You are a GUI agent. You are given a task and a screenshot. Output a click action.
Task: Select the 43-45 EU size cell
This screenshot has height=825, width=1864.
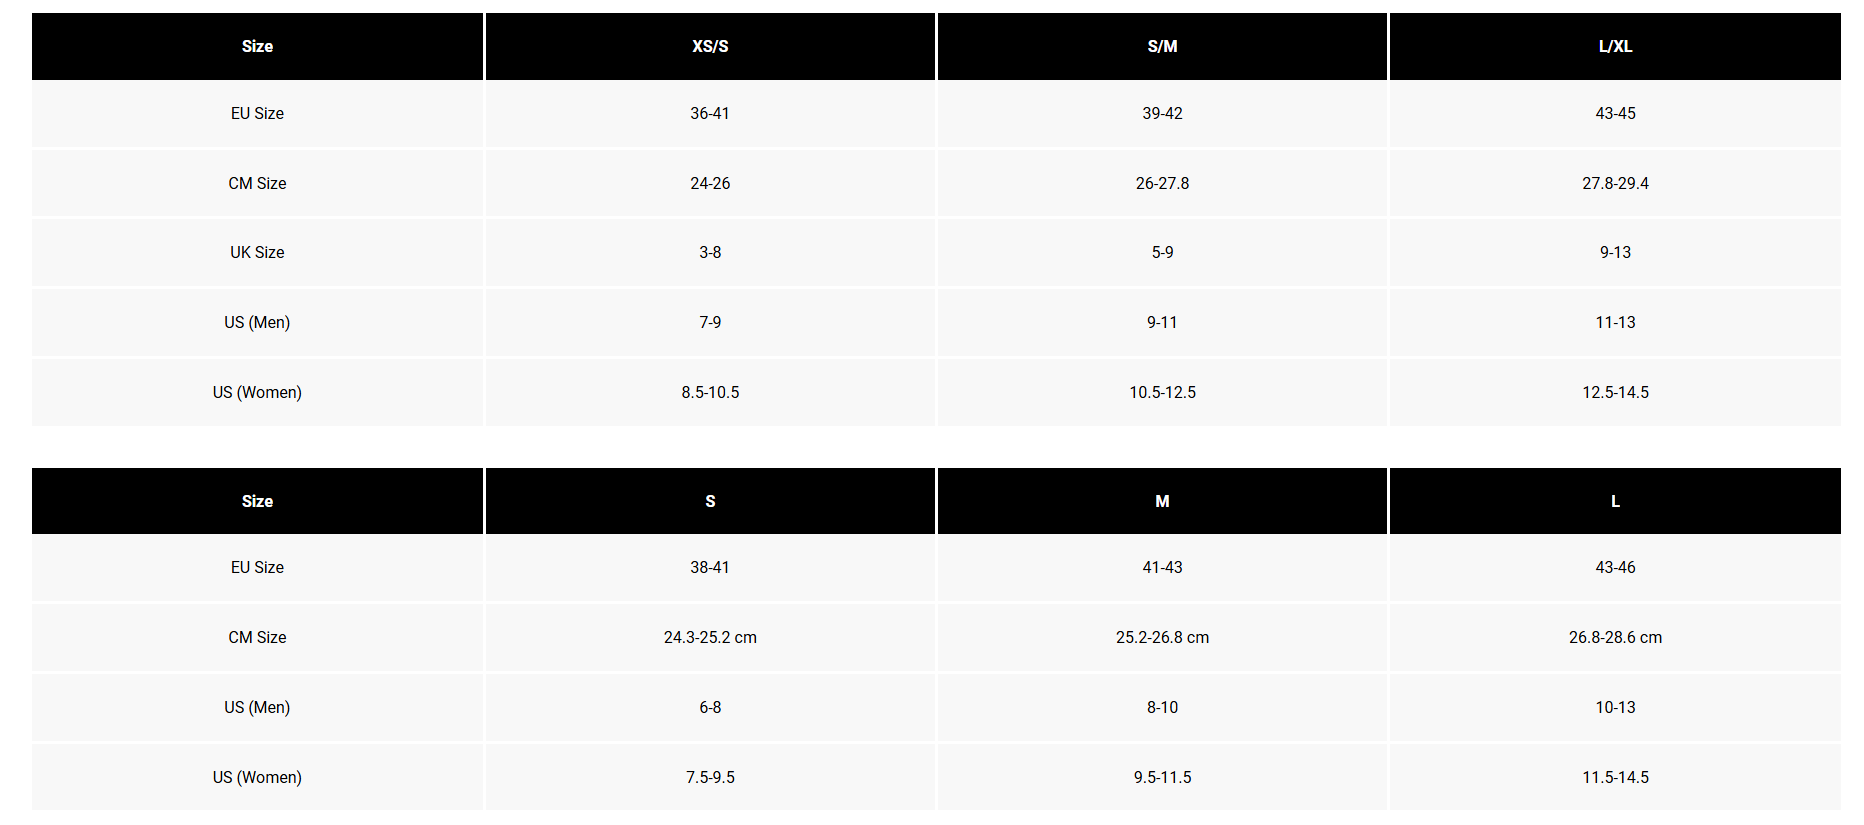[x=1615, y=113]
